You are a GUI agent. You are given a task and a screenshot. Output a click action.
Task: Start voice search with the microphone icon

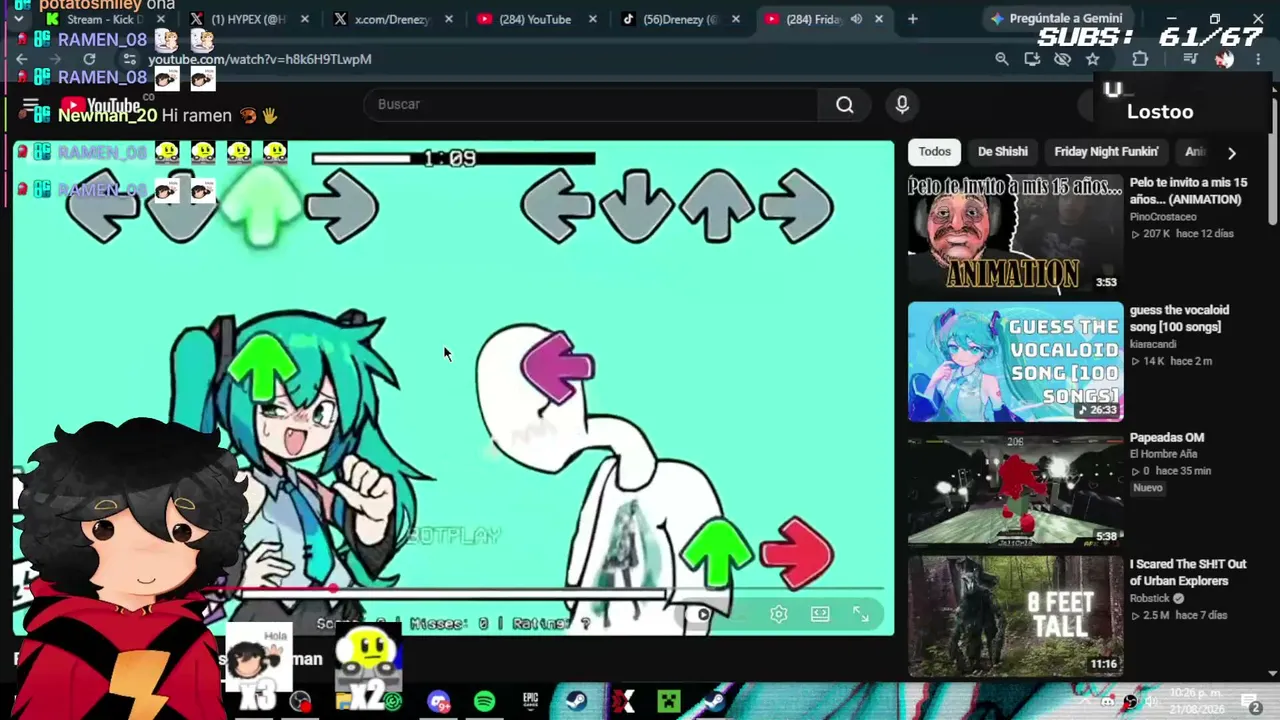click(x=902, y=105)
